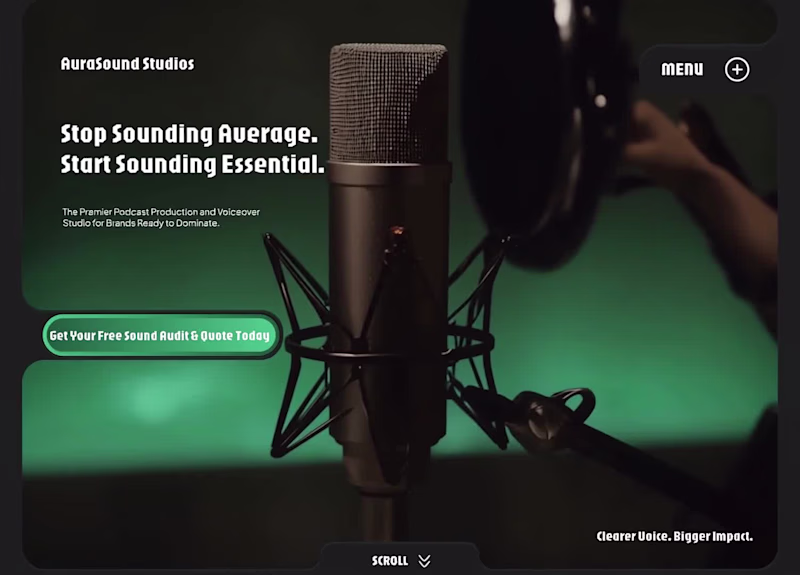Click the Clearer Voice. Bigger Impact. tagline

point(674,536)
